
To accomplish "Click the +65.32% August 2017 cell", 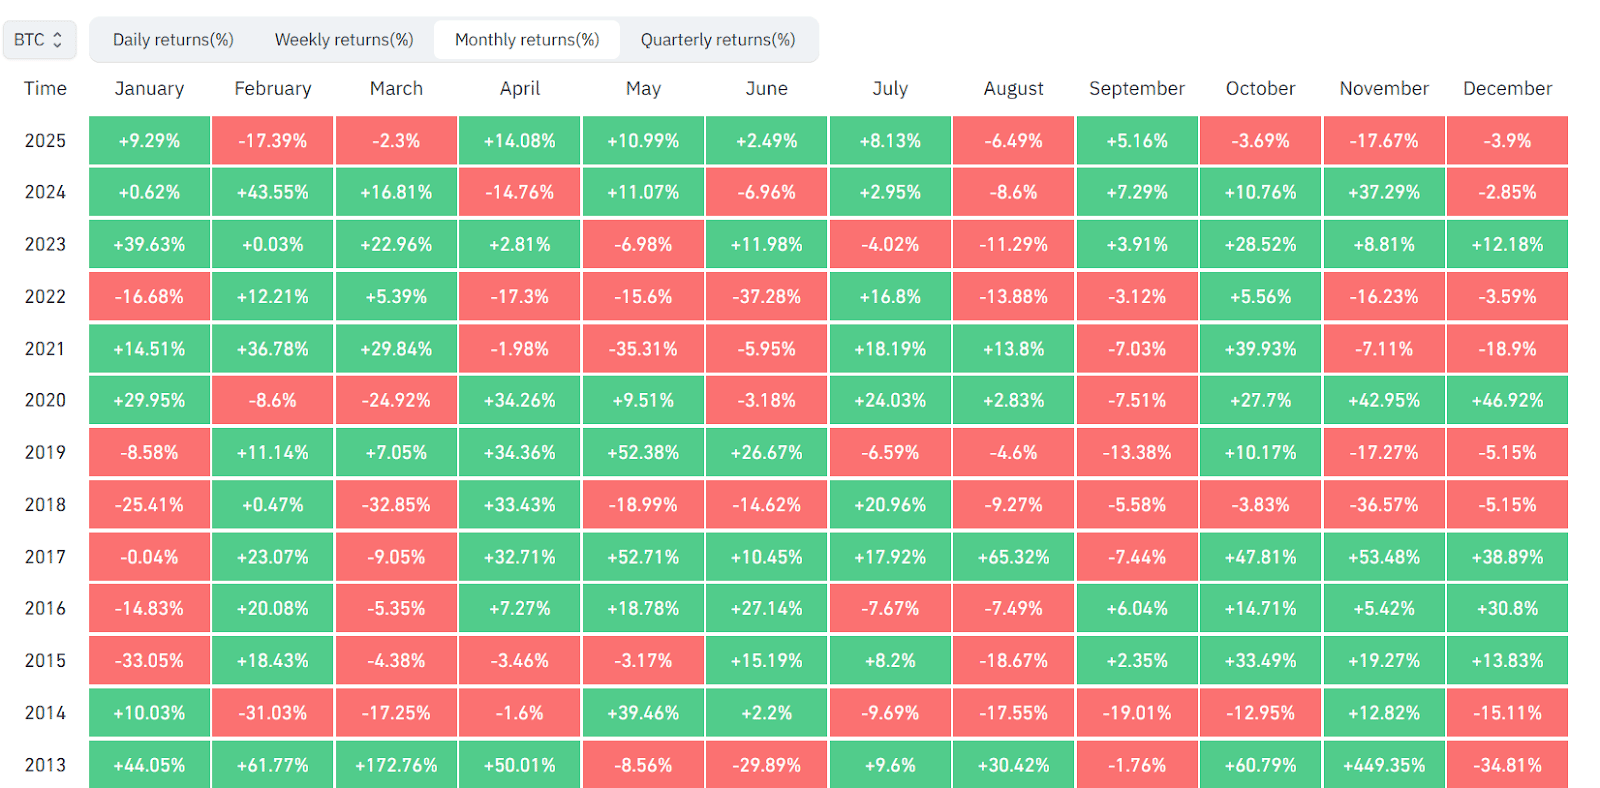I will coord(1013,557).
